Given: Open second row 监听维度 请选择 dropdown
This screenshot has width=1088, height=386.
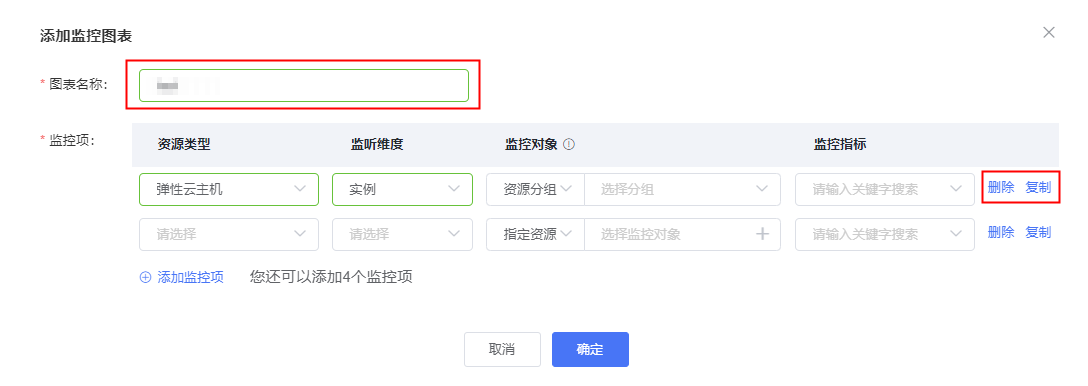Looking at the screenshot, I should click(402, 235).
